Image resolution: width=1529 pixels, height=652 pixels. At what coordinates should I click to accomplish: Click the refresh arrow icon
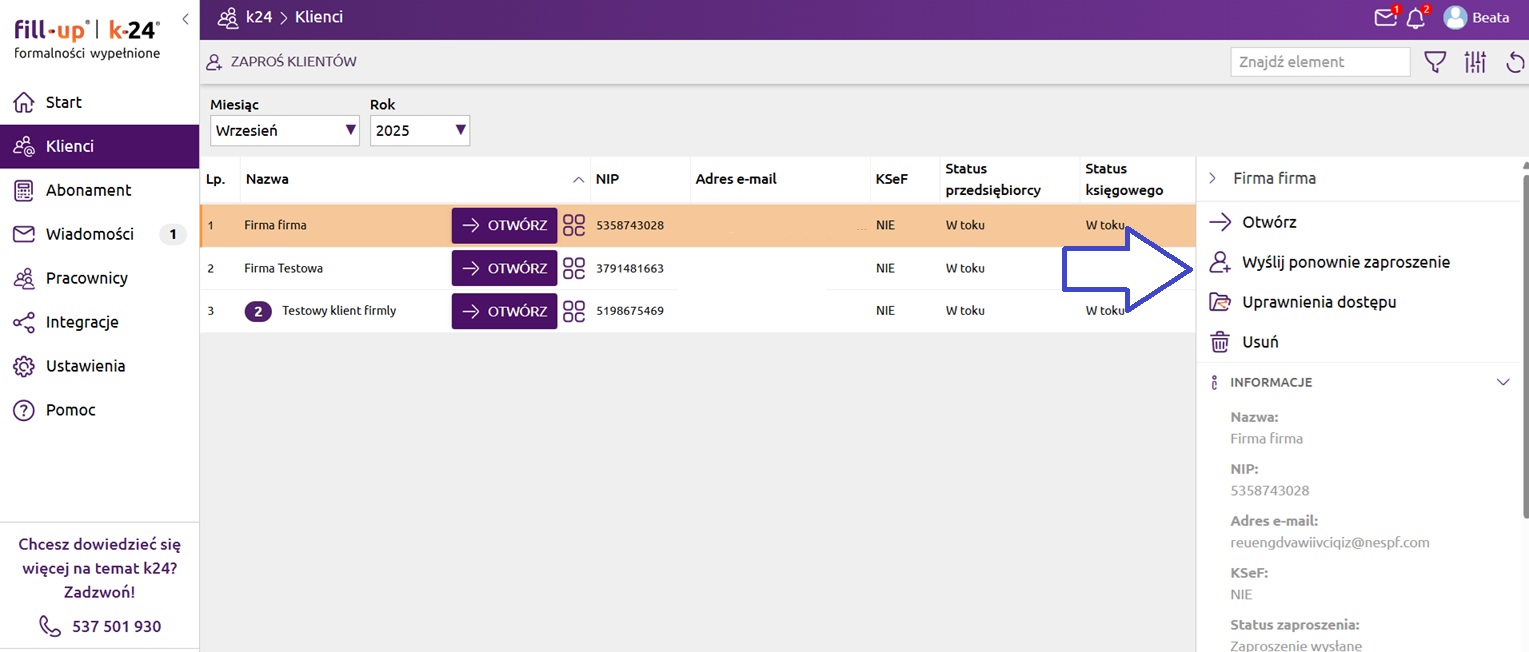[1514, 62]
